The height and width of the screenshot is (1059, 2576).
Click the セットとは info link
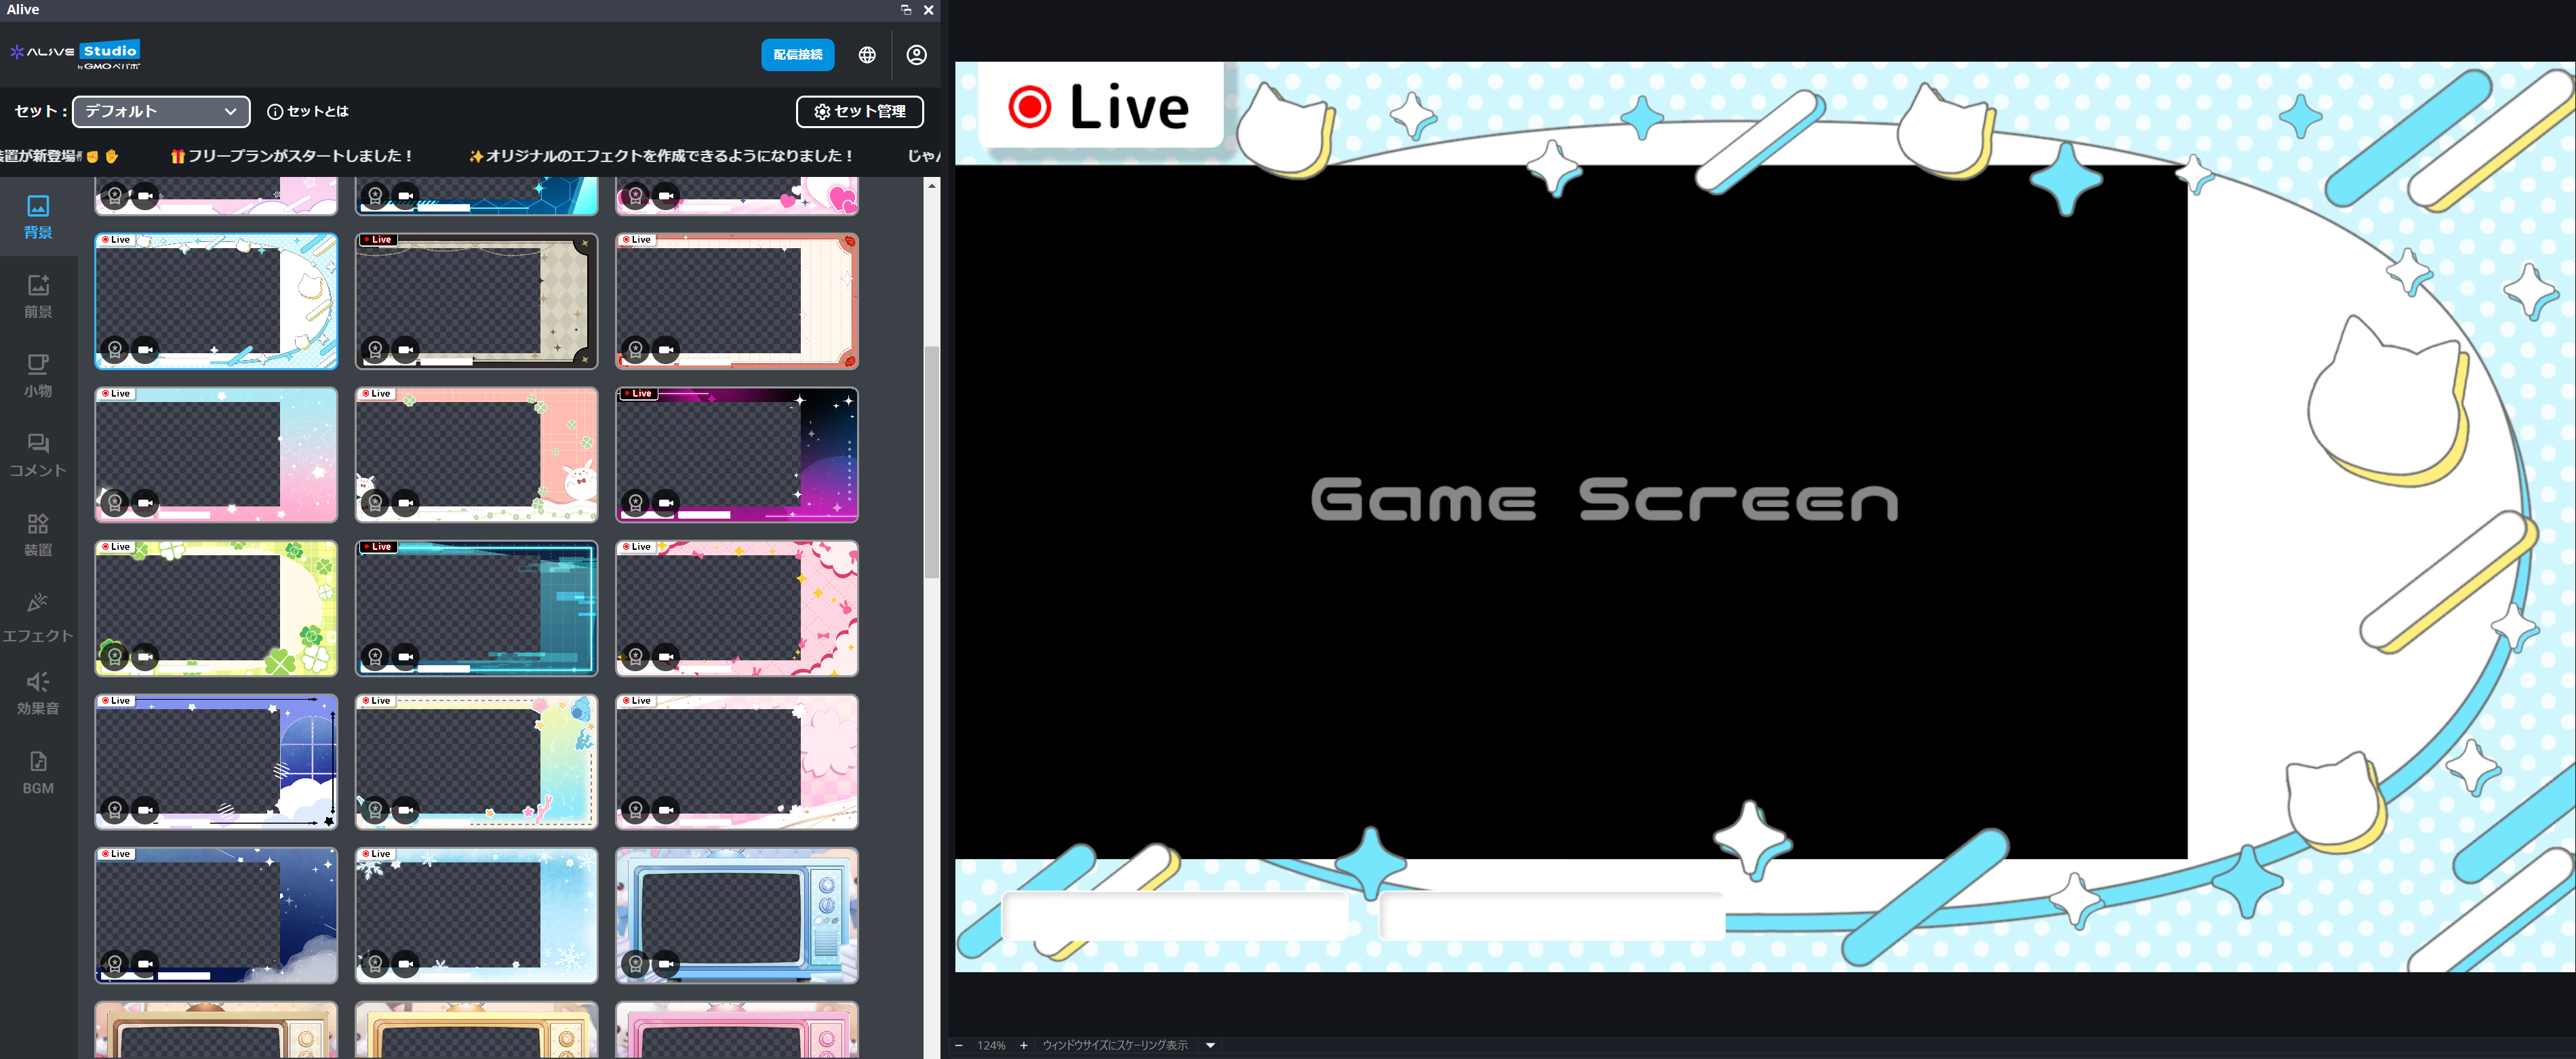308,111
